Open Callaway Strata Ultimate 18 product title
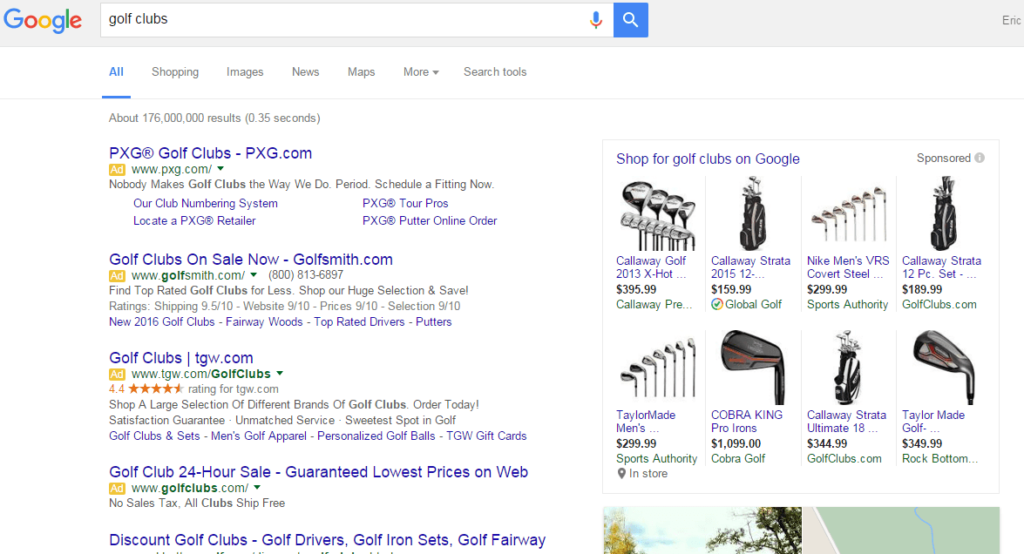1024x554 pixels. coord(846,421)
